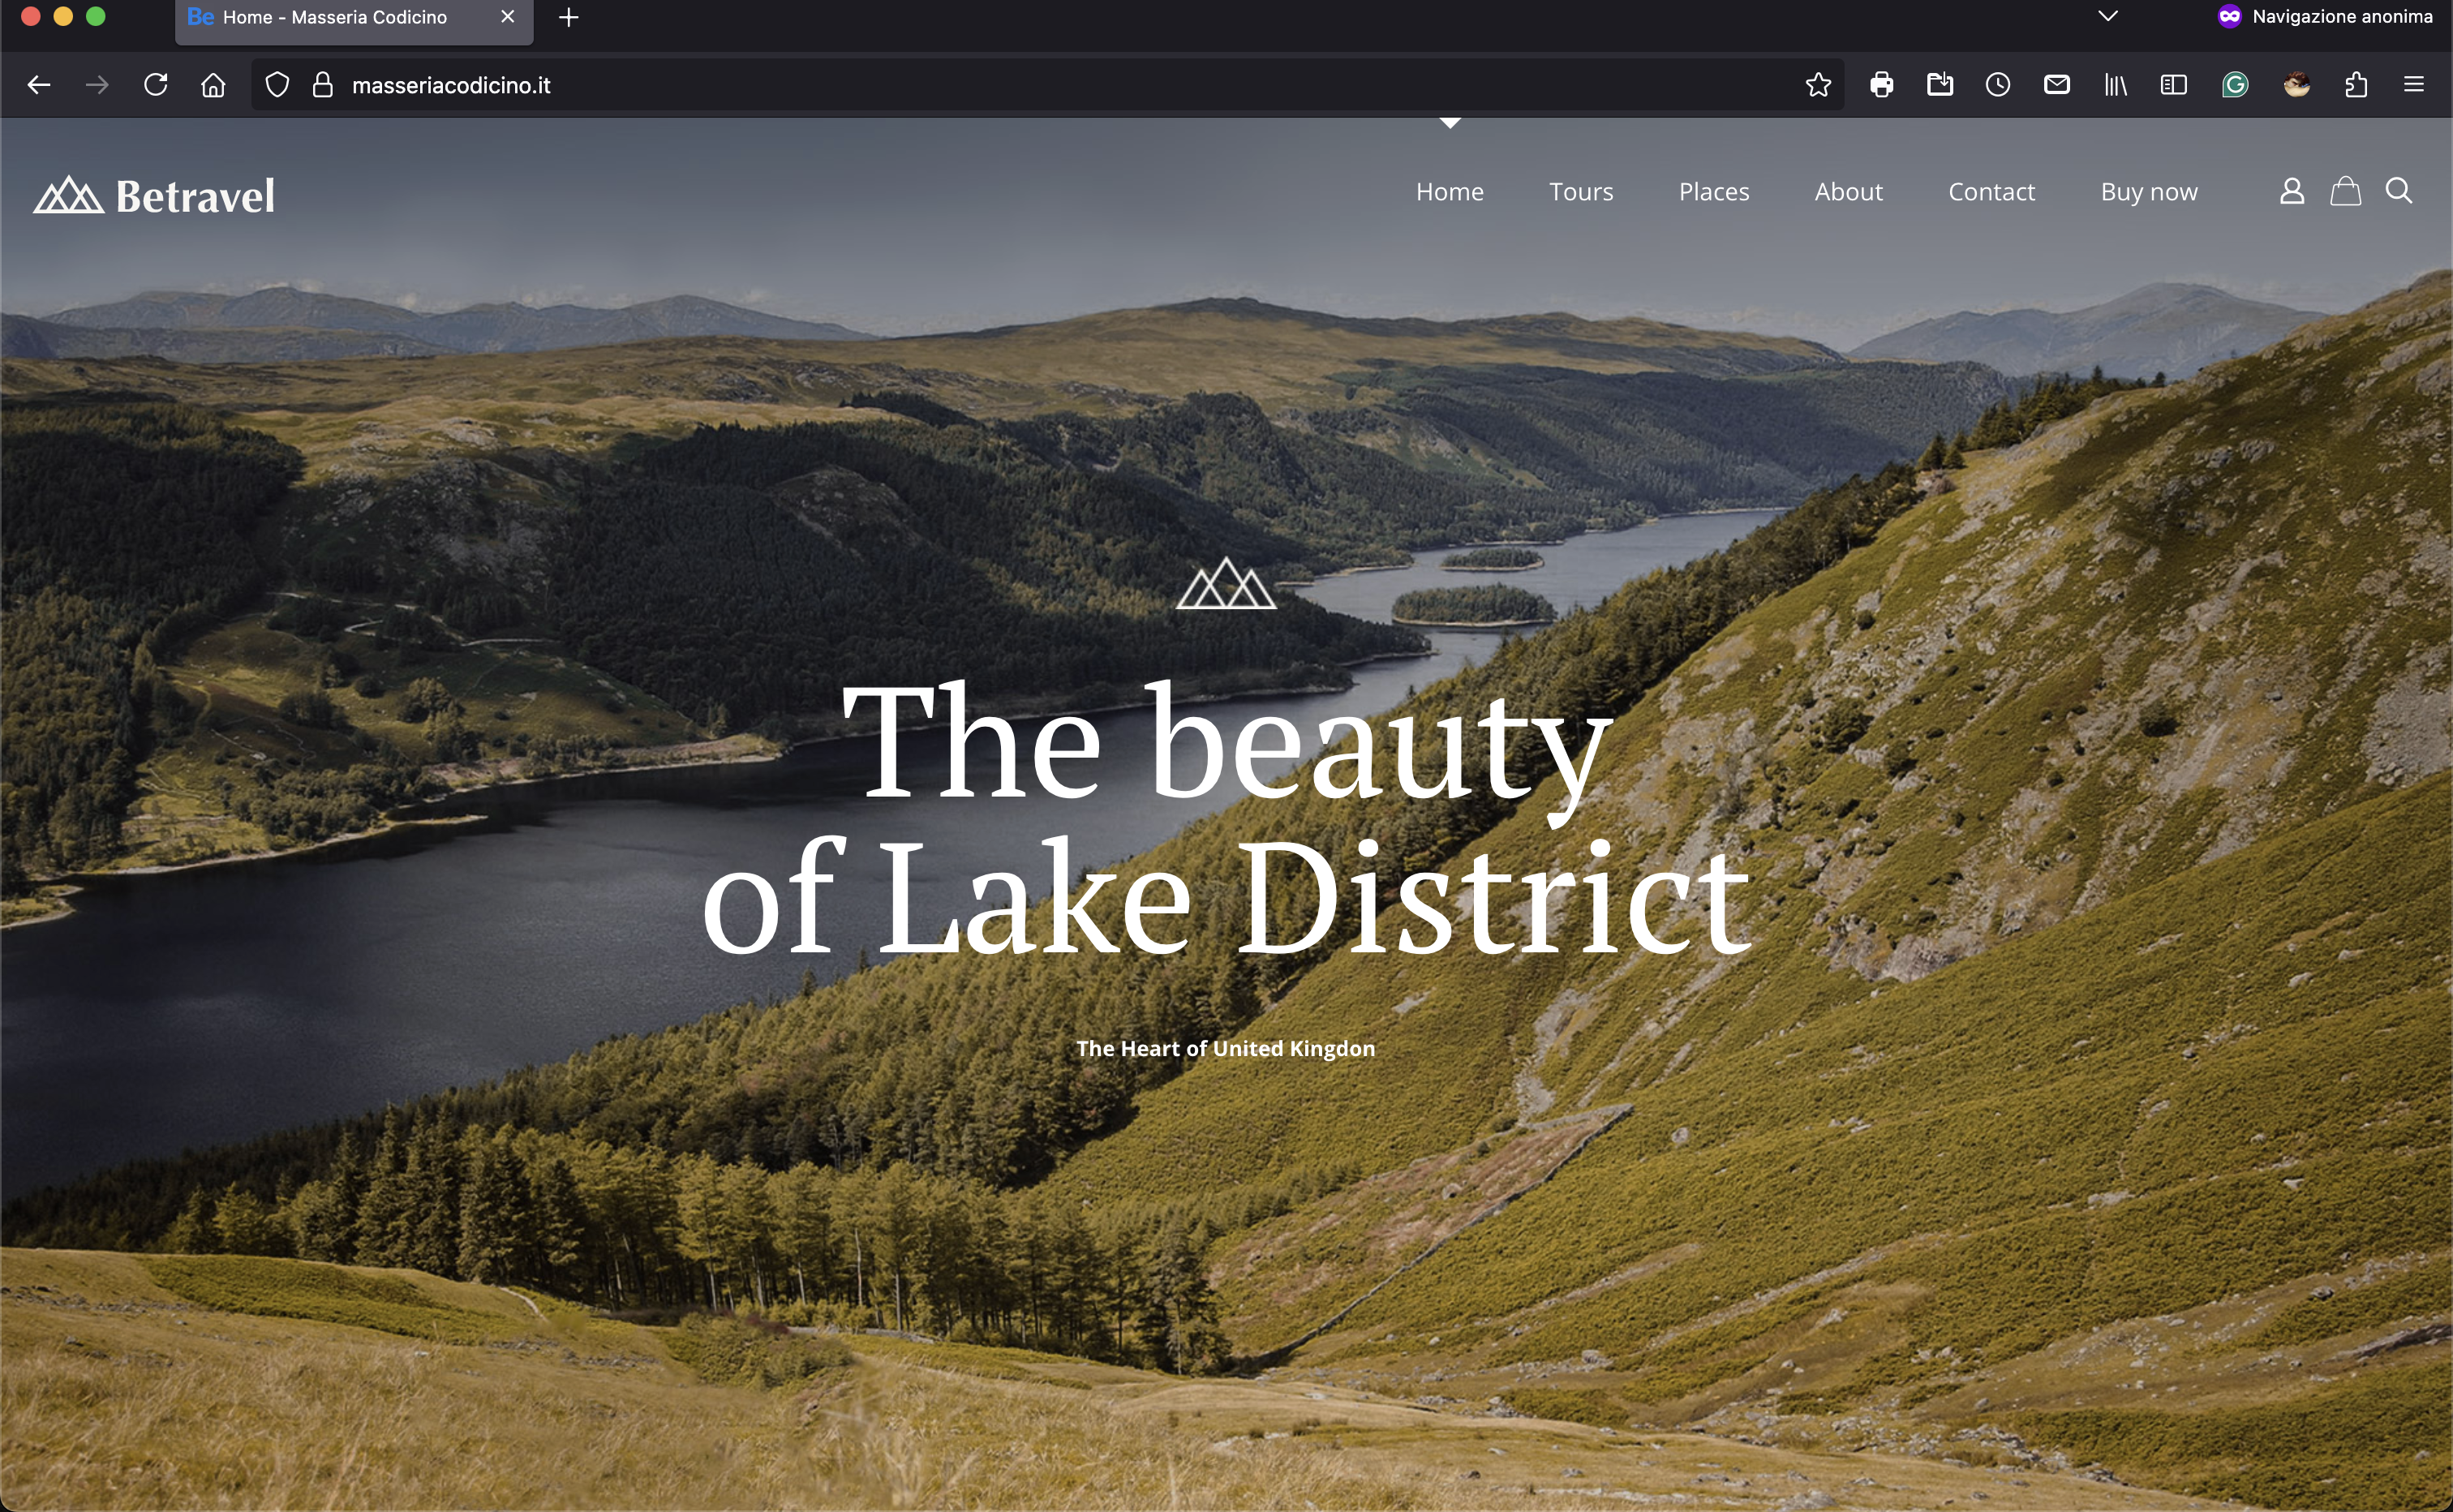Open the Tours menu item
Image resolution: width=2453 pixels, height=1512 pixels.
(1580, 192)
